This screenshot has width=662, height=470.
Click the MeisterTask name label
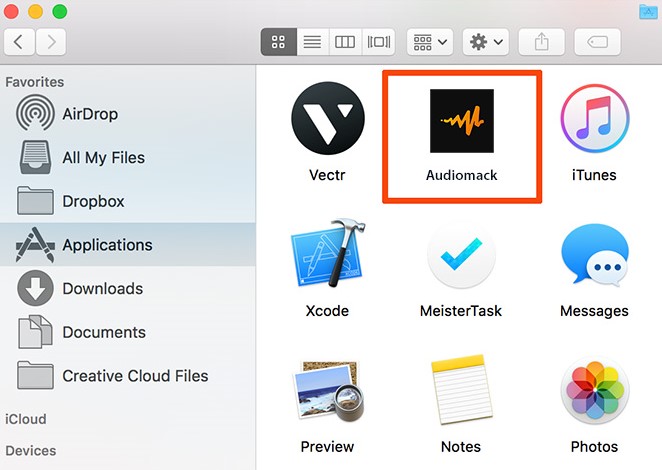[461, 311]
